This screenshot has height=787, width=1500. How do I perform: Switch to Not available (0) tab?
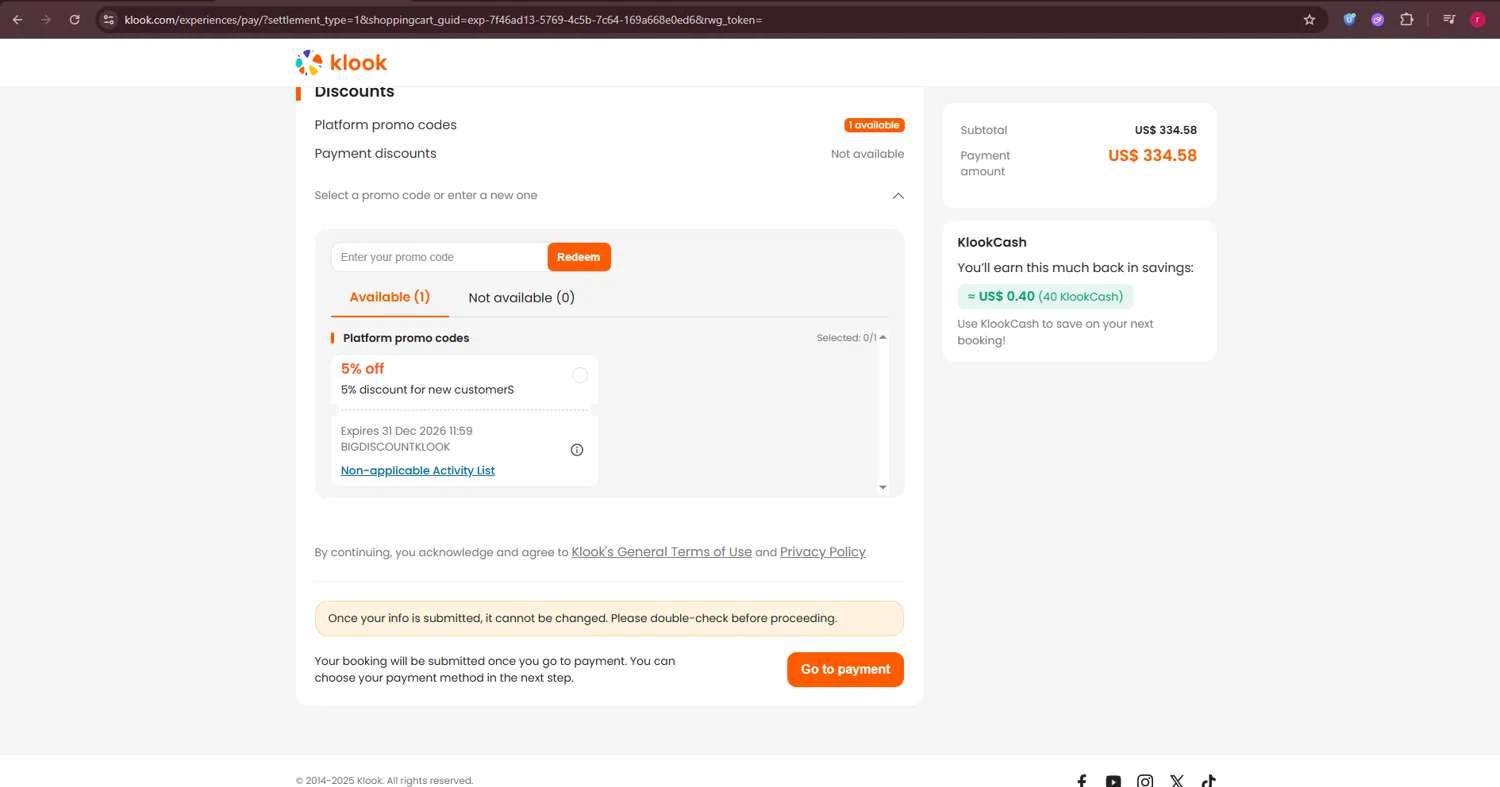[521, 298]
